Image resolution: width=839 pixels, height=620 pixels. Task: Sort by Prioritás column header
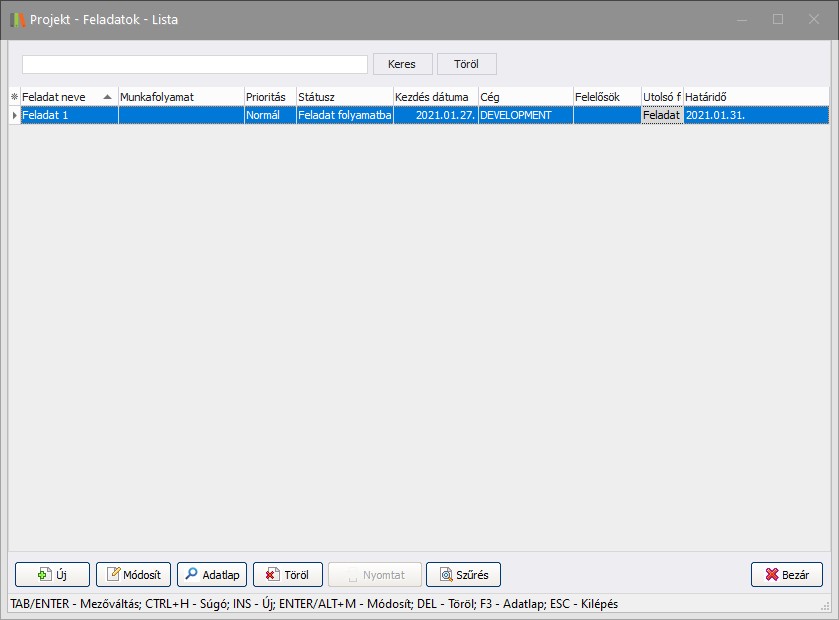click(268, 97)
